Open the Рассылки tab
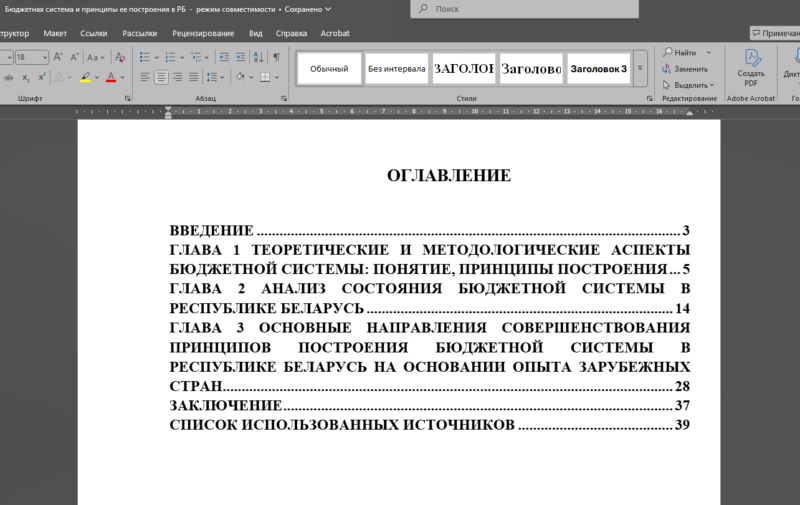The width and height of the screenshot is (800, 505). tap(139, 33)
